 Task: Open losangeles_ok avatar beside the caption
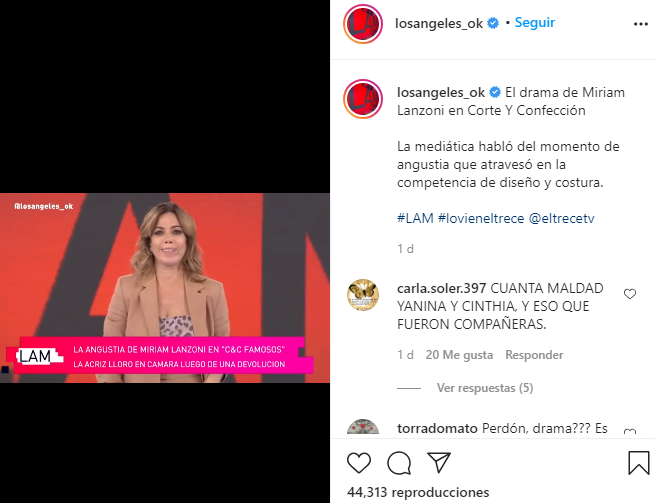coord(363,99)
